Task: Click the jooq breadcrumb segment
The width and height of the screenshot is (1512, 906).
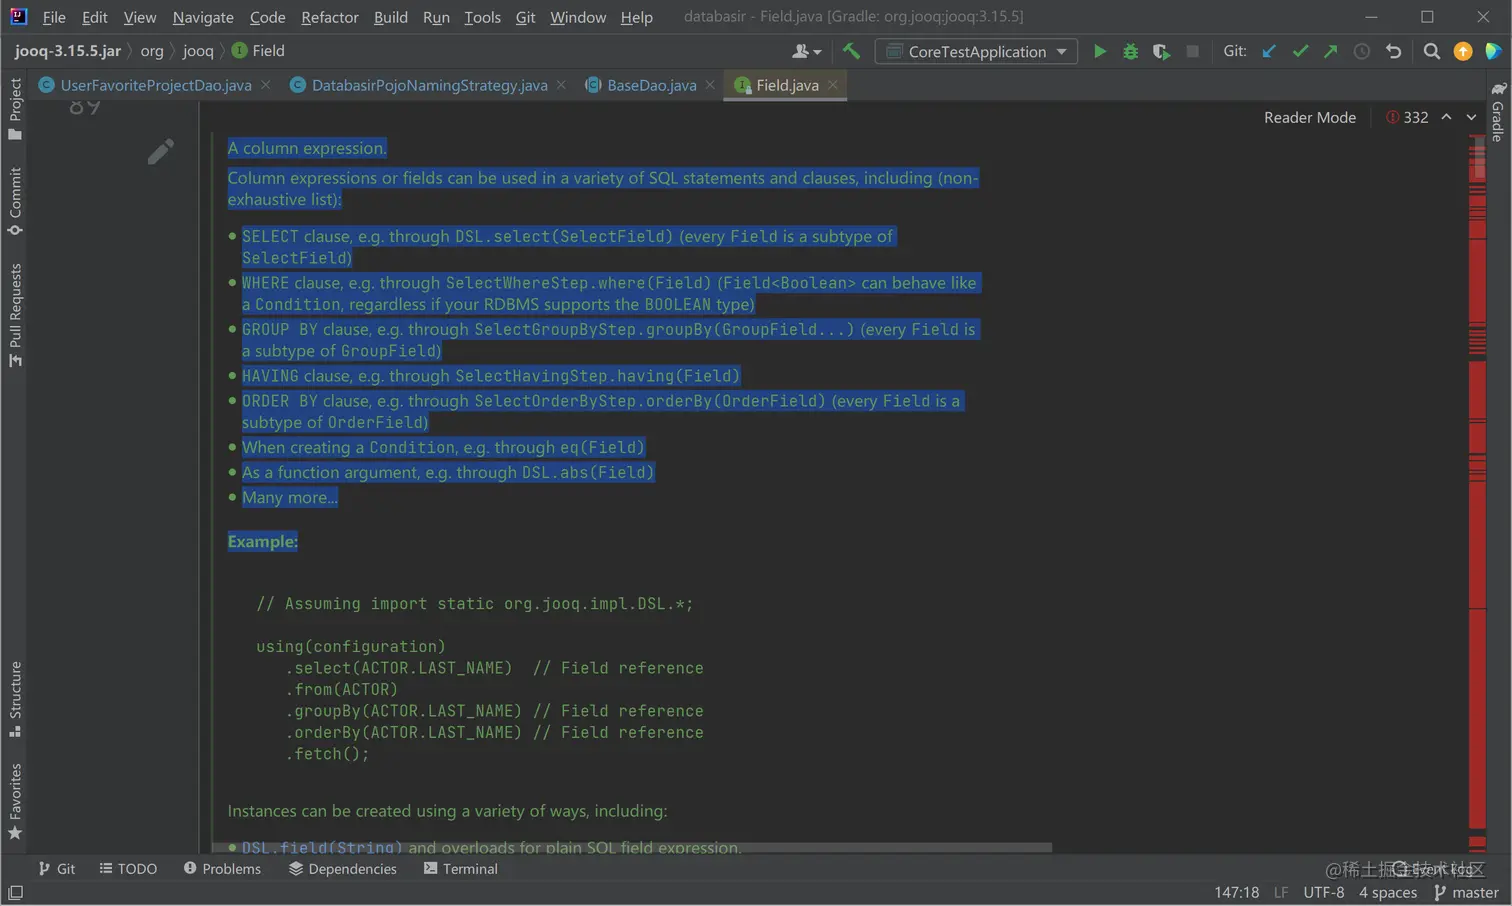Action: tap(198, 51)
